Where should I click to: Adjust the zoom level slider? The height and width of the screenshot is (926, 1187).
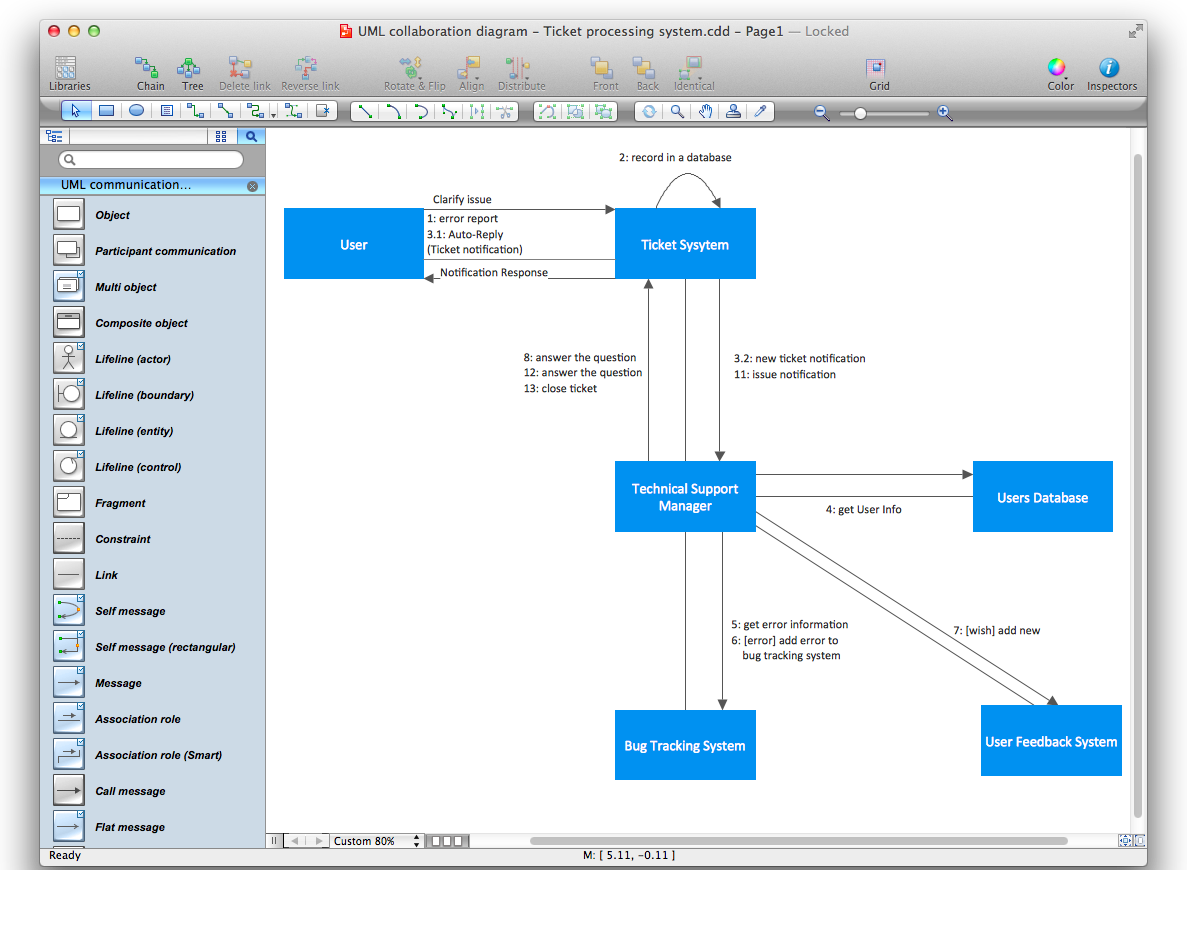pos(860,114)
